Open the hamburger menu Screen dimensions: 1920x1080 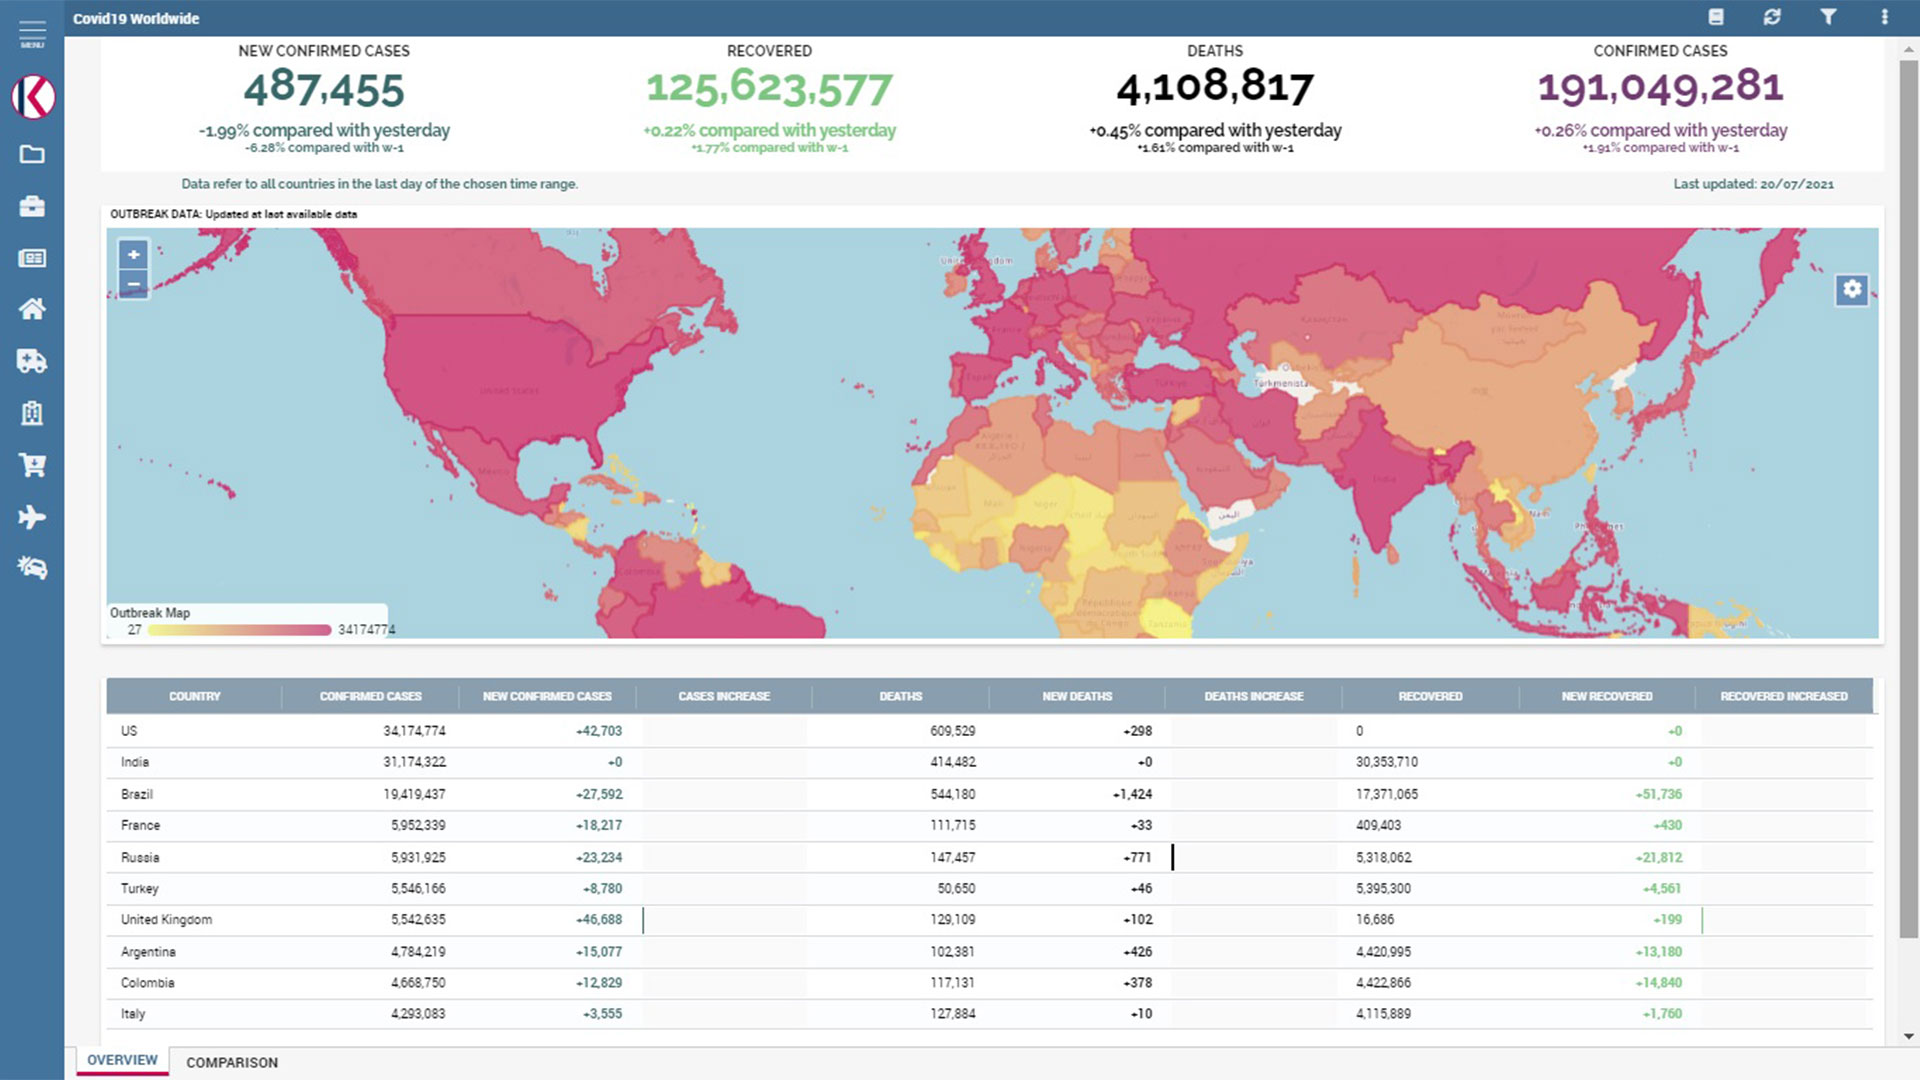coord(32,34)
